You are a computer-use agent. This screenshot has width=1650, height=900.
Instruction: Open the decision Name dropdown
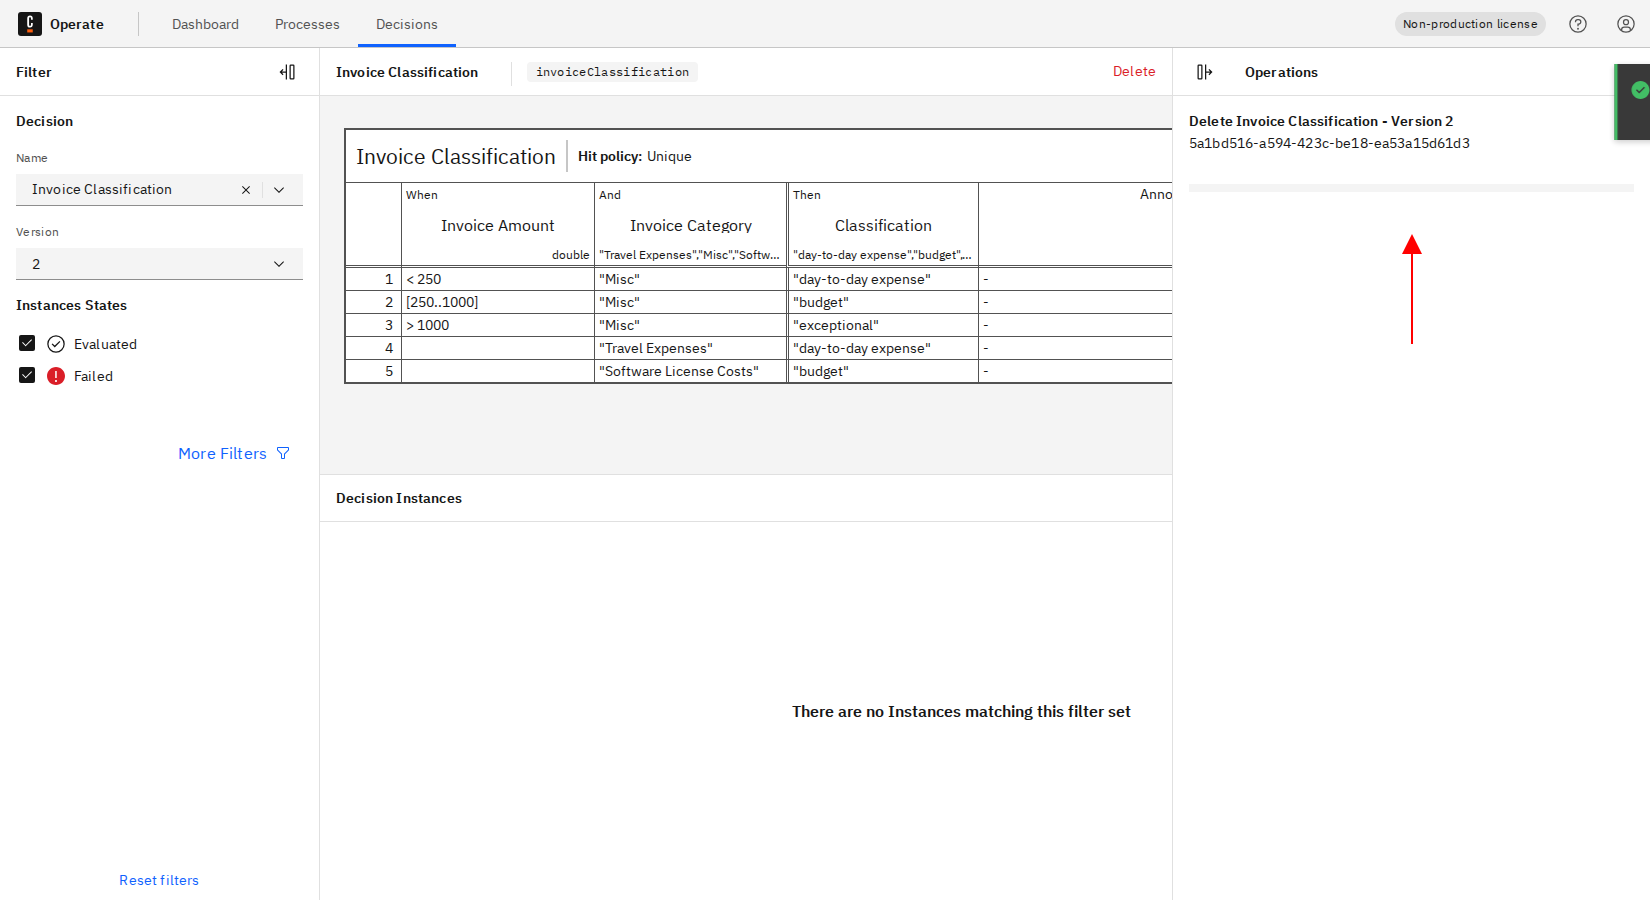click(279, 189)
